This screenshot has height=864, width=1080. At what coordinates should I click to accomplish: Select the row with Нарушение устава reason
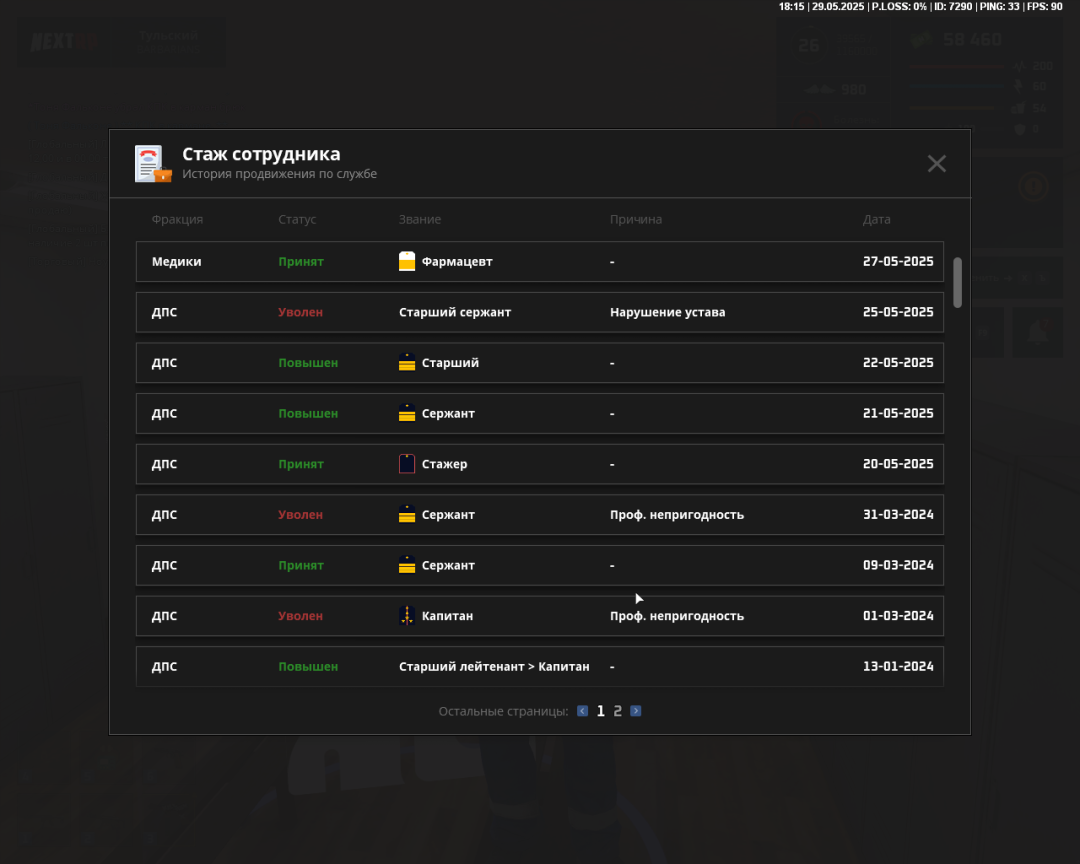click(540, 312)
